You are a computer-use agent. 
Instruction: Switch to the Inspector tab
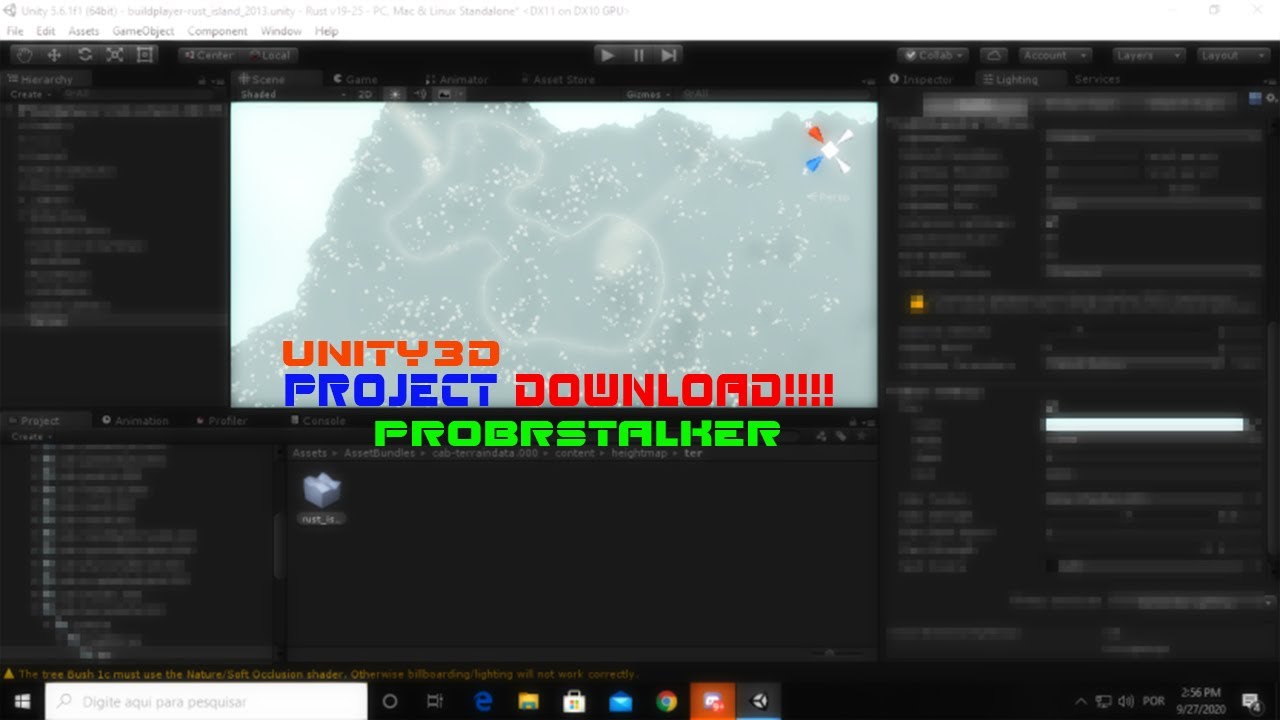point(921,79)
